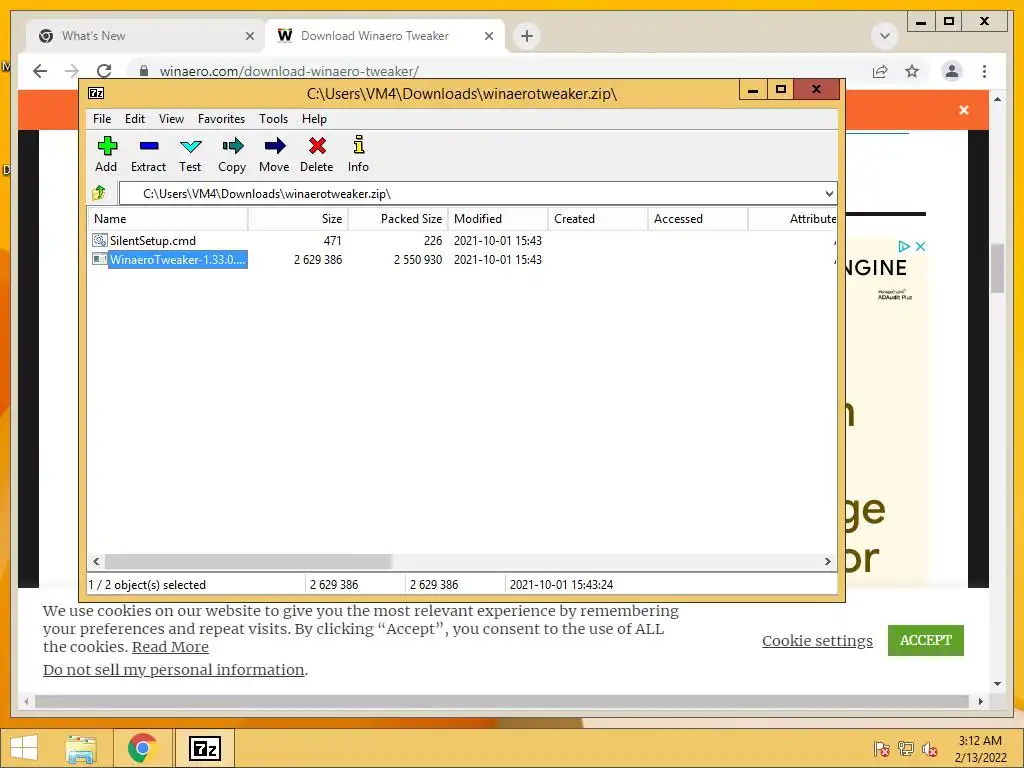
Task: Sort by the Created column header
Action: pos(598,219)
